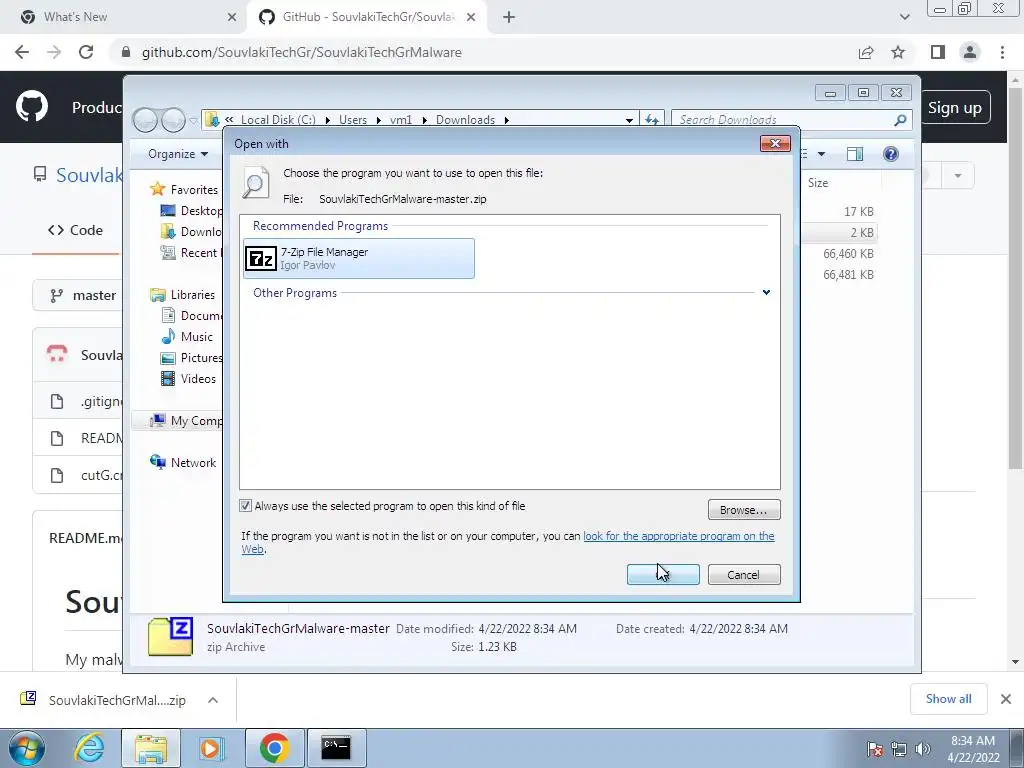This screenshot has width=1024, height=768.
Task: Click Explorer address bar refresh button
Action: [652, 120]
